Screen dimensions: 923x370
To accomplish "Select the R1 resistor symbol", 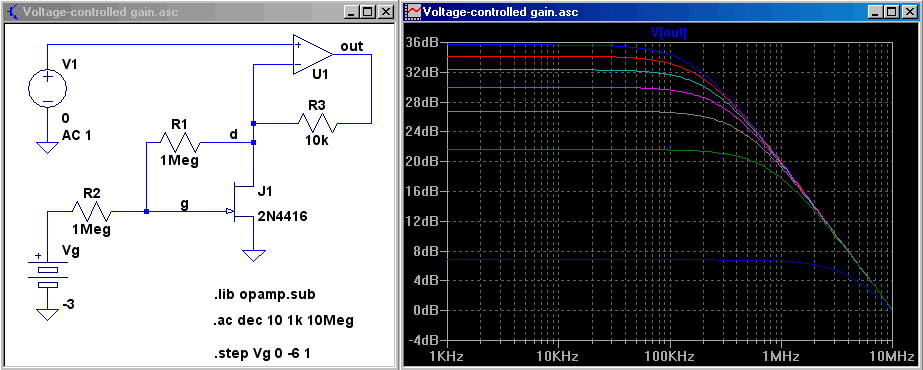I will tap(179, 142).
